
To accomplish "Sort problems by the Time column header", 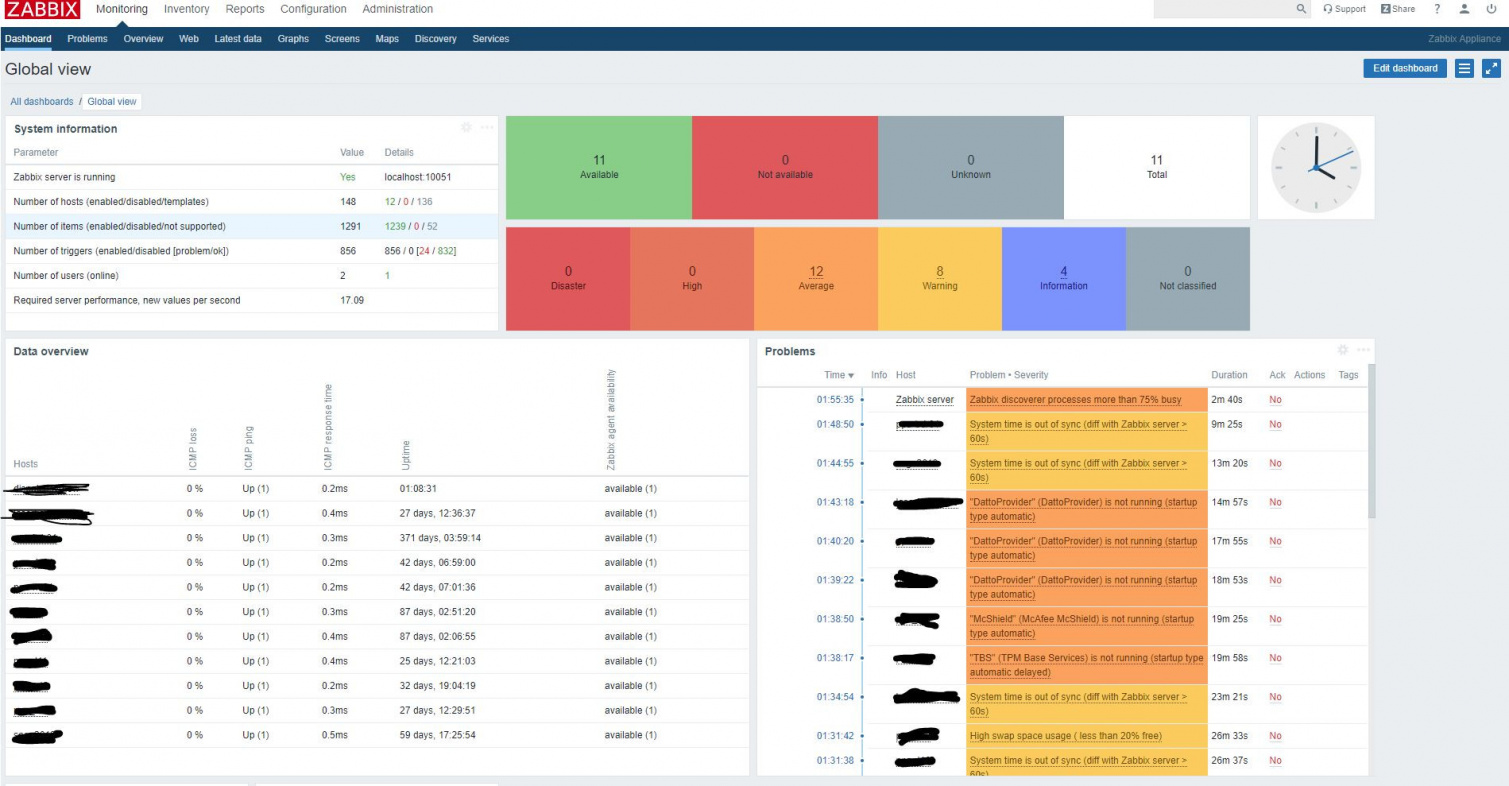I will [x=839, y=375].
